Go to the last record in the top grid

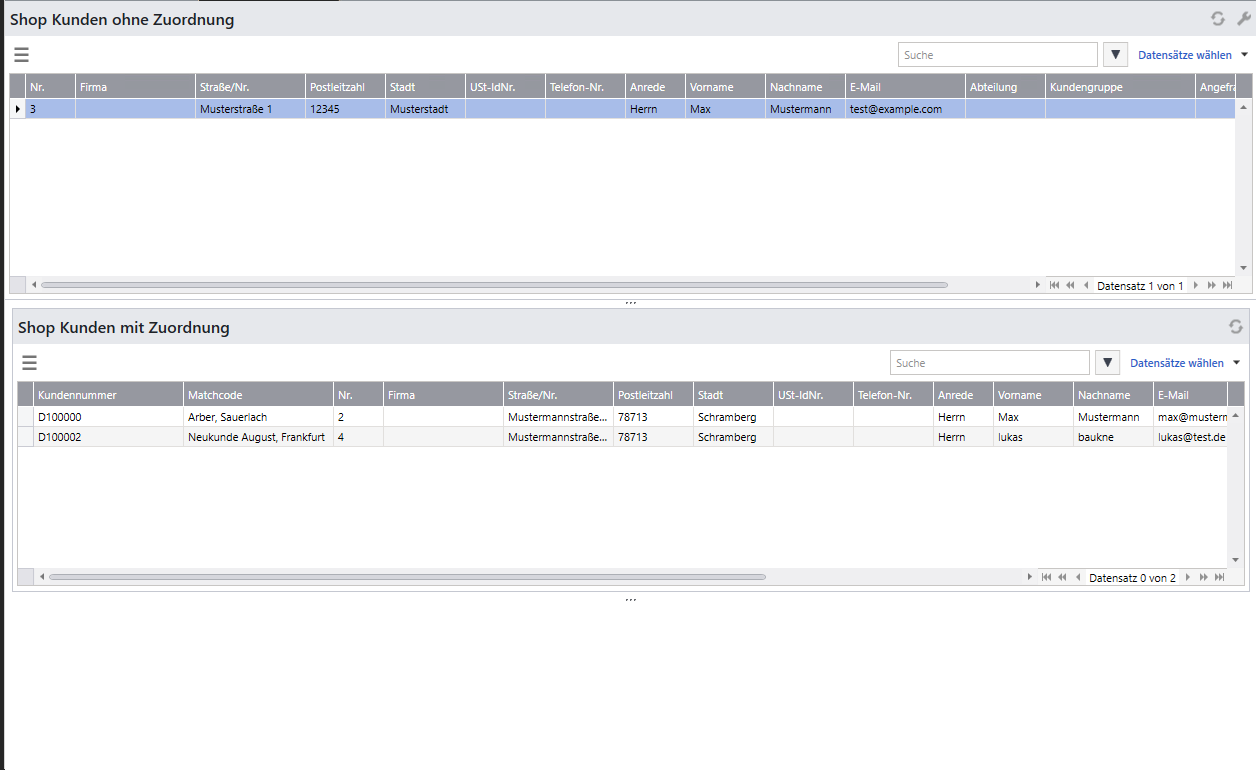[1227, 286]
